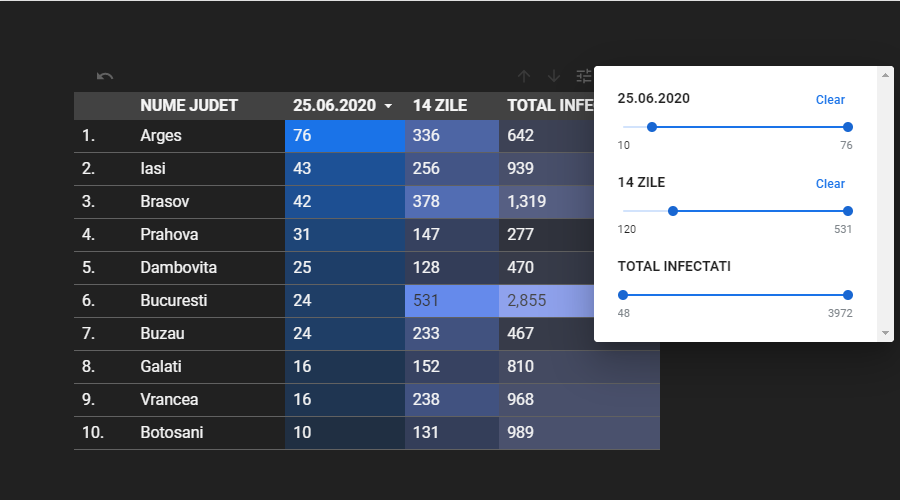
Task: Clear the 25.06.2020 slider filter
Action: (830, 100)
